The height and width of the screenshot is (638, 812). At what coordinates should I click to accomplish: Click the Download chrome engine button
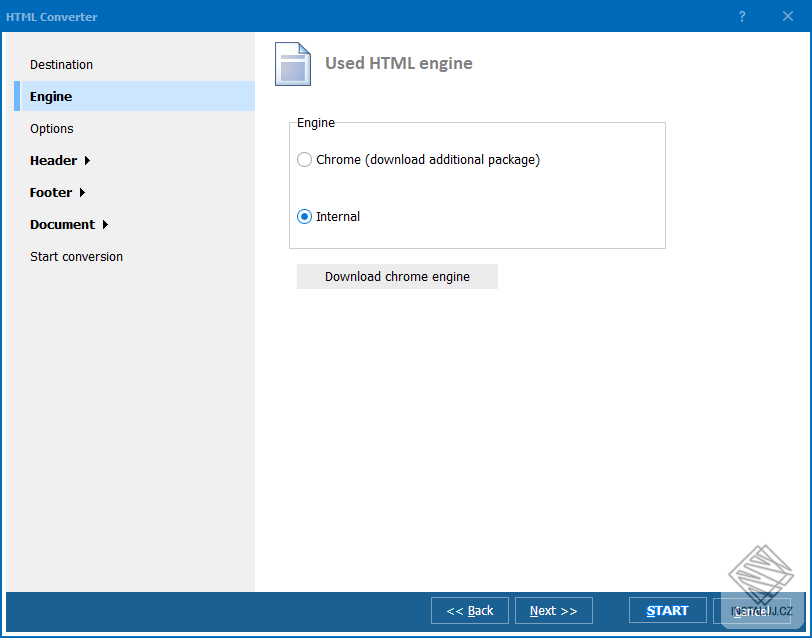pos(397,276)
